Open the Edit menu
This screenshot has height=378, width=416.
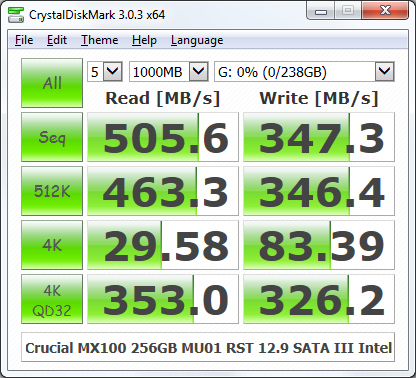[x=57, y=40]
